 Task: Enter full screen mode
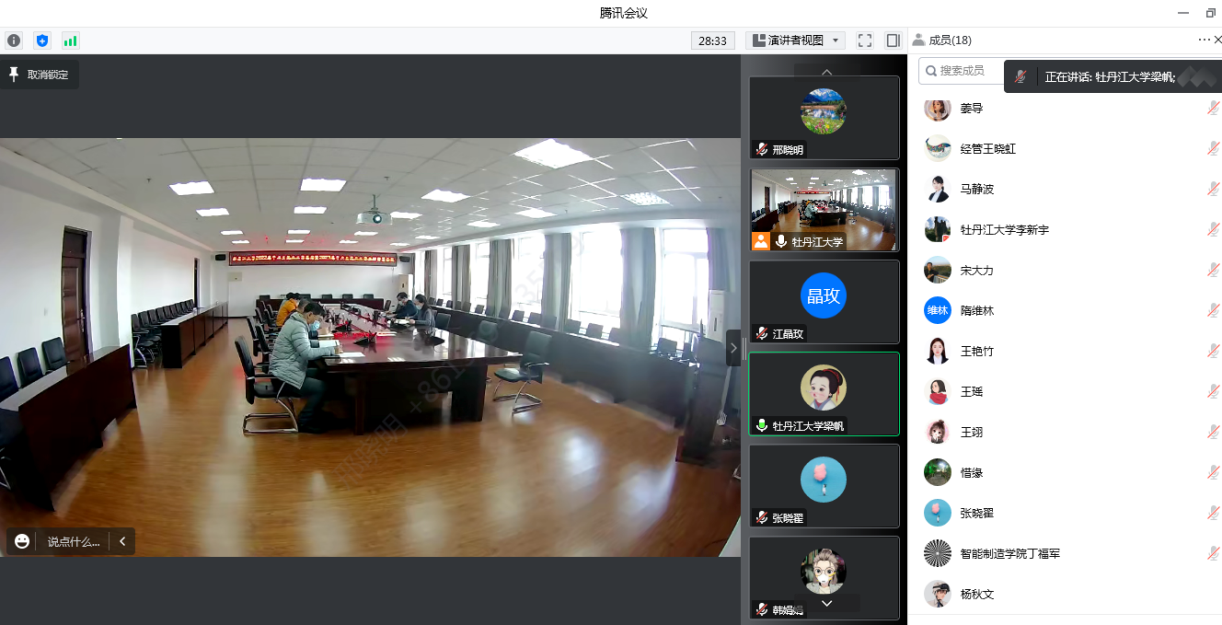click(865, 41)
